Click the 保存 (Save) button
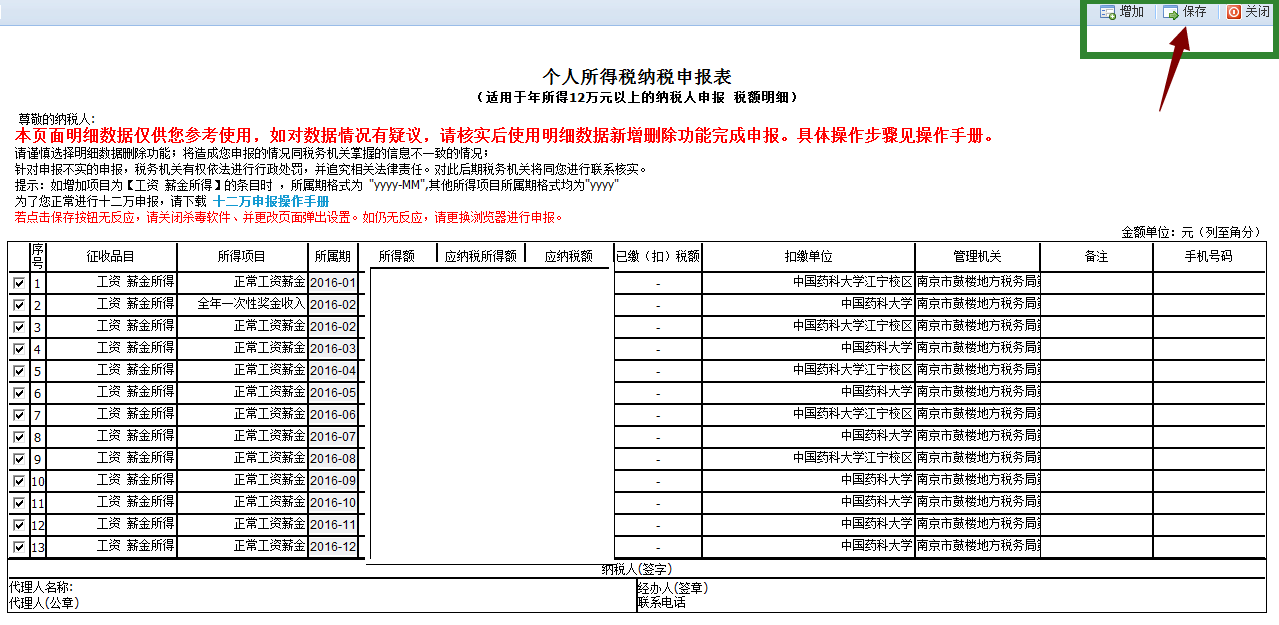The width and height of the screenshot is (1279, 625). click(x=1184, y=12)
